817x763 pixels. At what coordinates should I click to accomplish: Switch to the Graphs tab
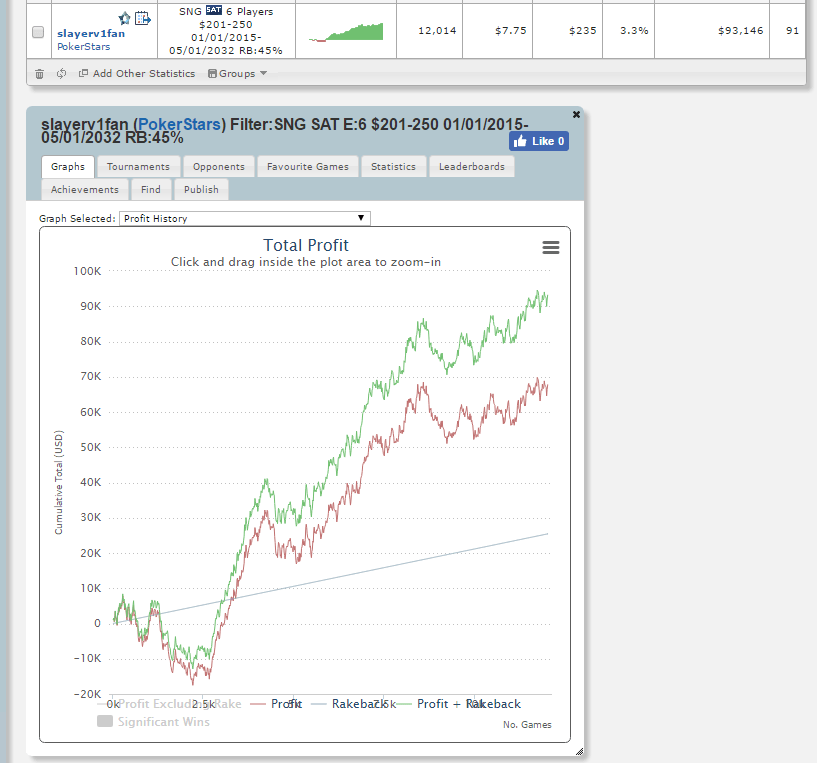(x=68, y=167)
